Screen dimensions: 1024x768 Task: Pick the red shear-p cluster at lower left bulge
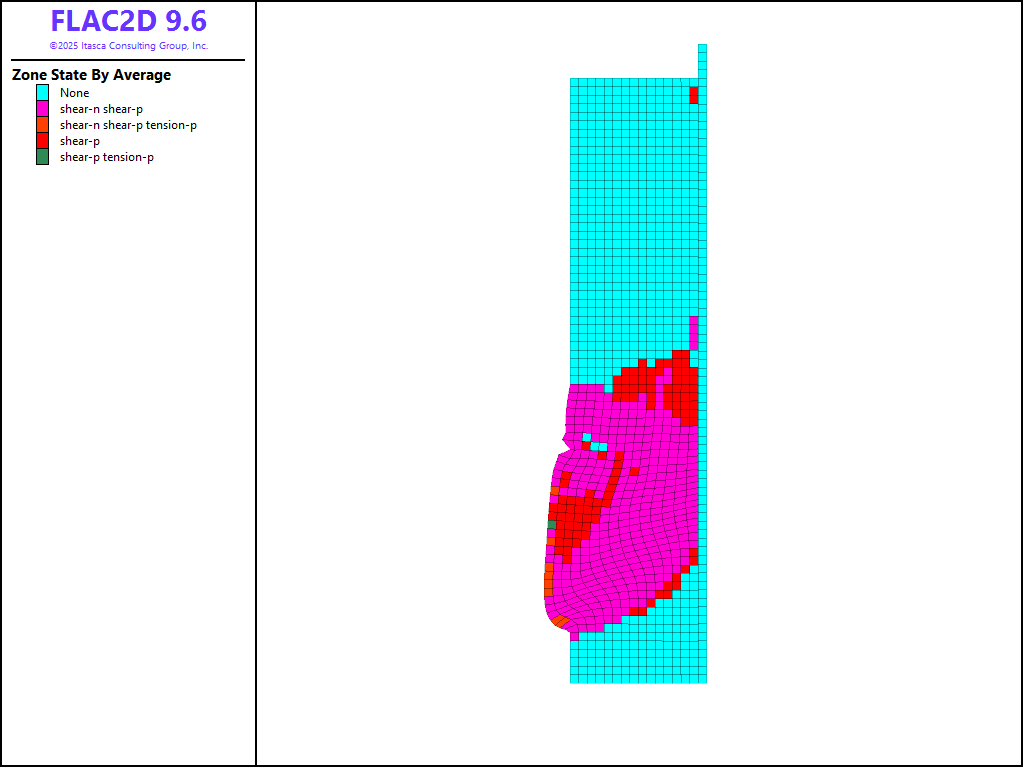point(575,518)
